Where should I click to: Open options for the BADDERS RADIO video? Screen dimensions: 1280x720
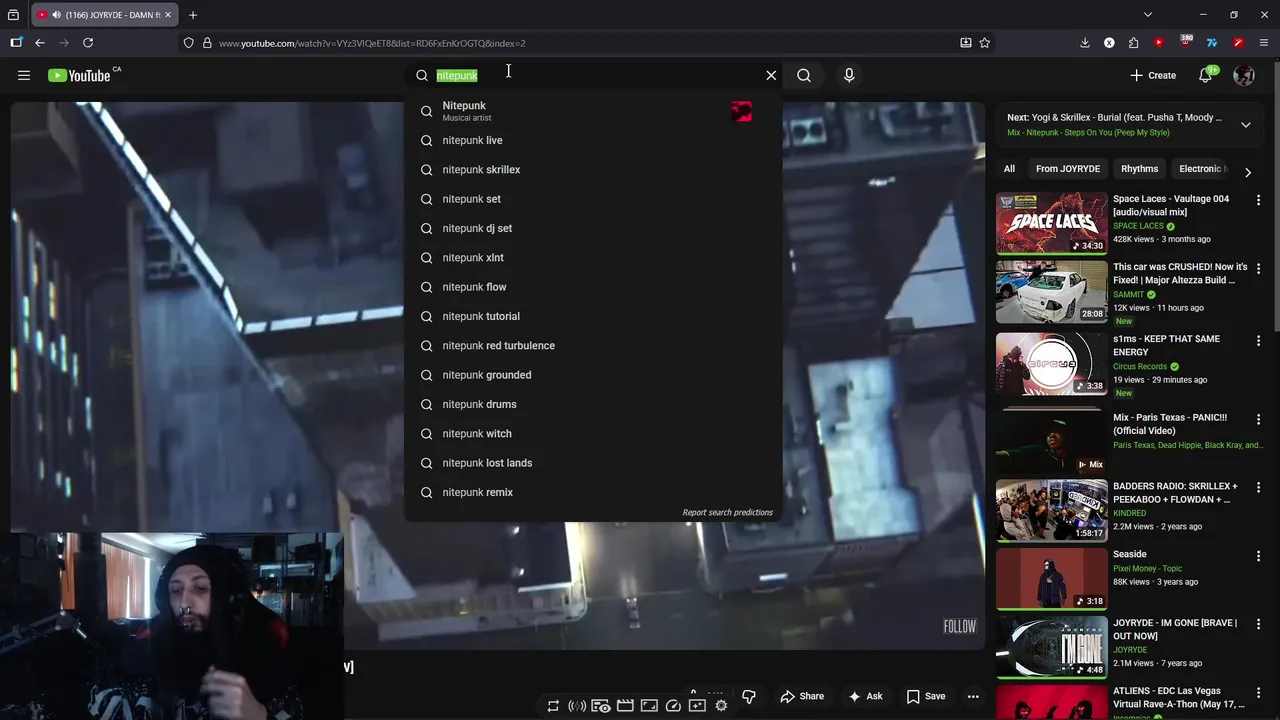(x=1258, y=488)
